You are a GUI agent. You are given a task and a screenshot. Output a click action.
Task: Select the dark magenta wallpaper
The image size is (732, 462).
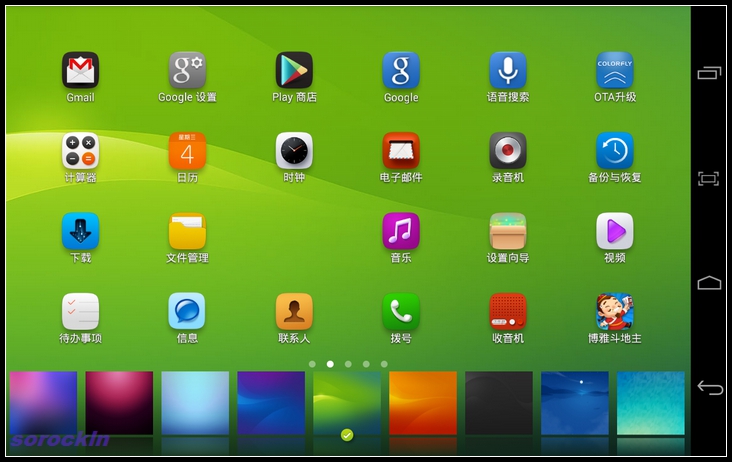119,403
